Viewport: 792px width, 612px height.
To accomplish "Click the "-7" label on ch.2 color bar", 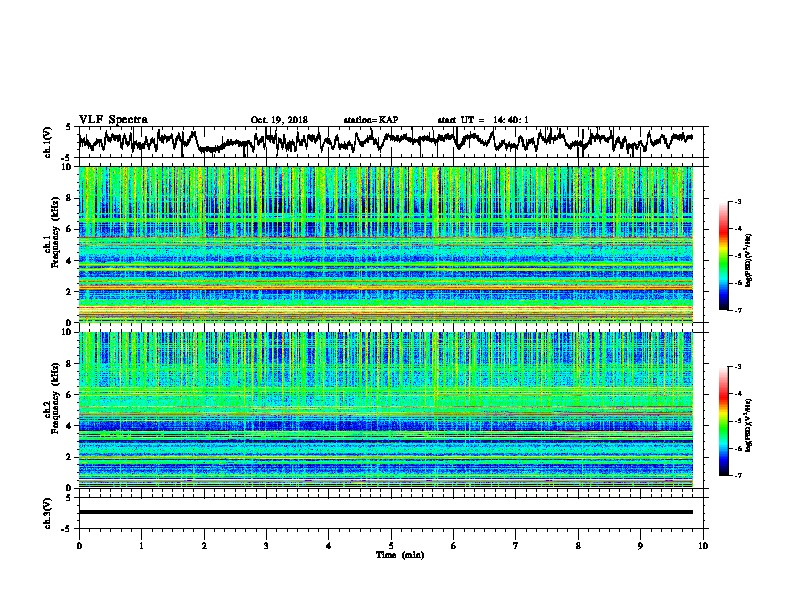I will tap(738, 476).
